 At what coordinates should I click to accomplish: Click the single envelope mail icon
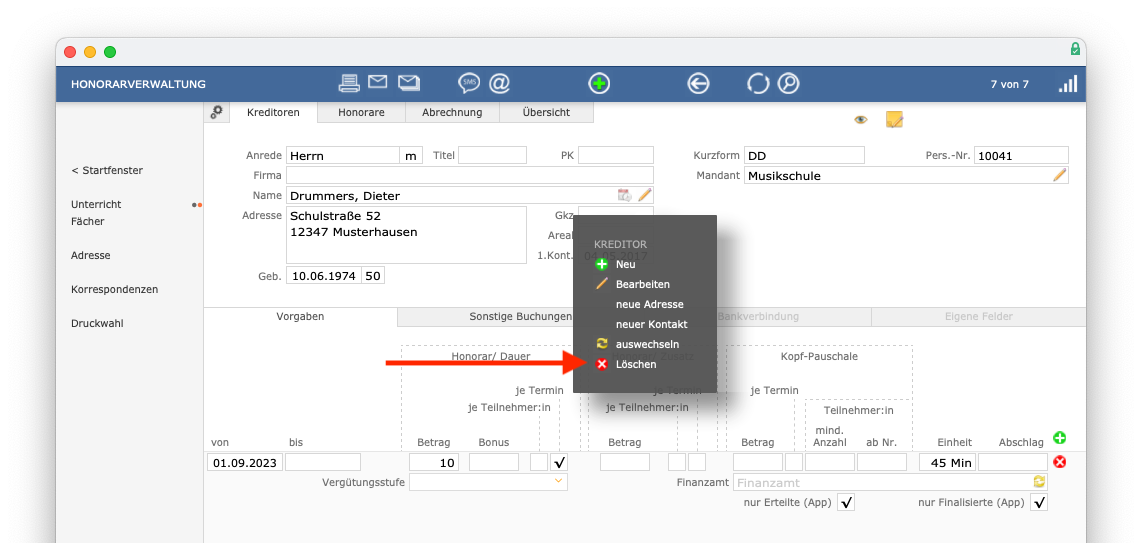tap(377, 82)
